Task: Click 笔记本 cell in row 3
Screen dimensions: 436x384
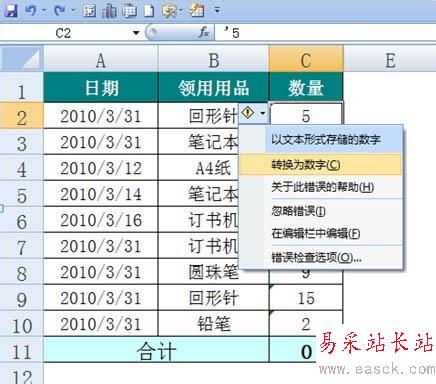Action: [x=198, y=142]
